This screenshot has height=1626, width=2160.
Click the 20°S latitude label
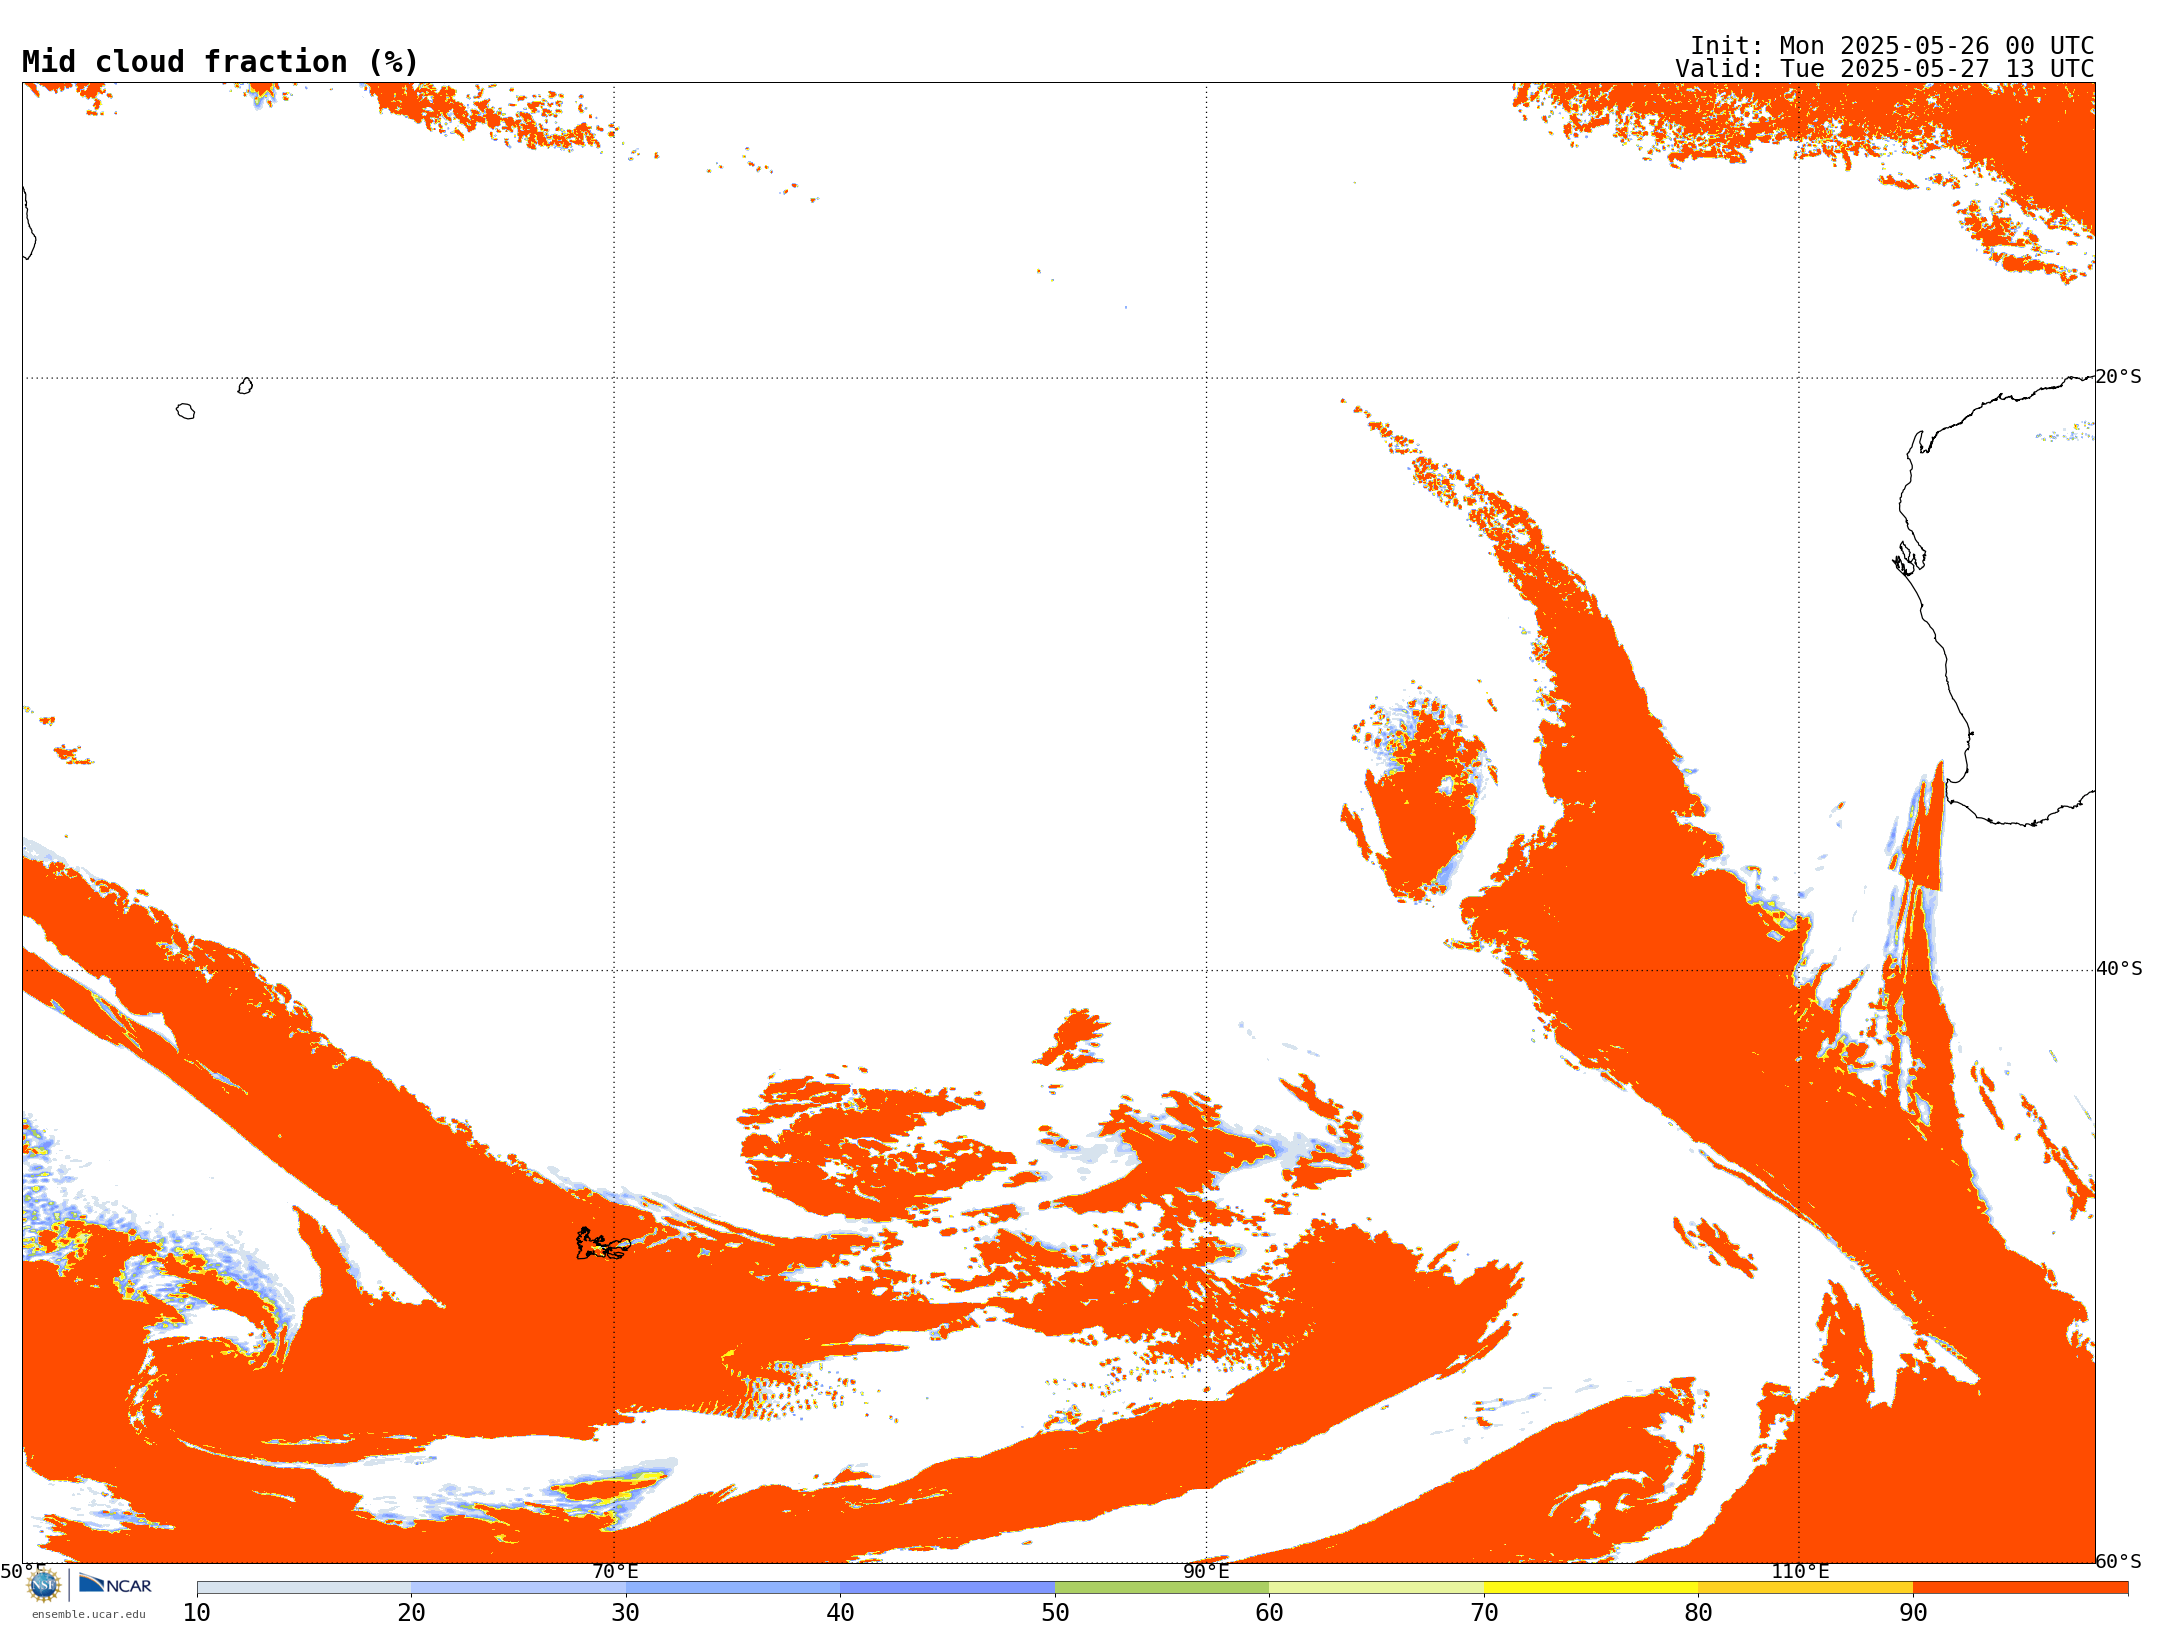(2119, 377)
